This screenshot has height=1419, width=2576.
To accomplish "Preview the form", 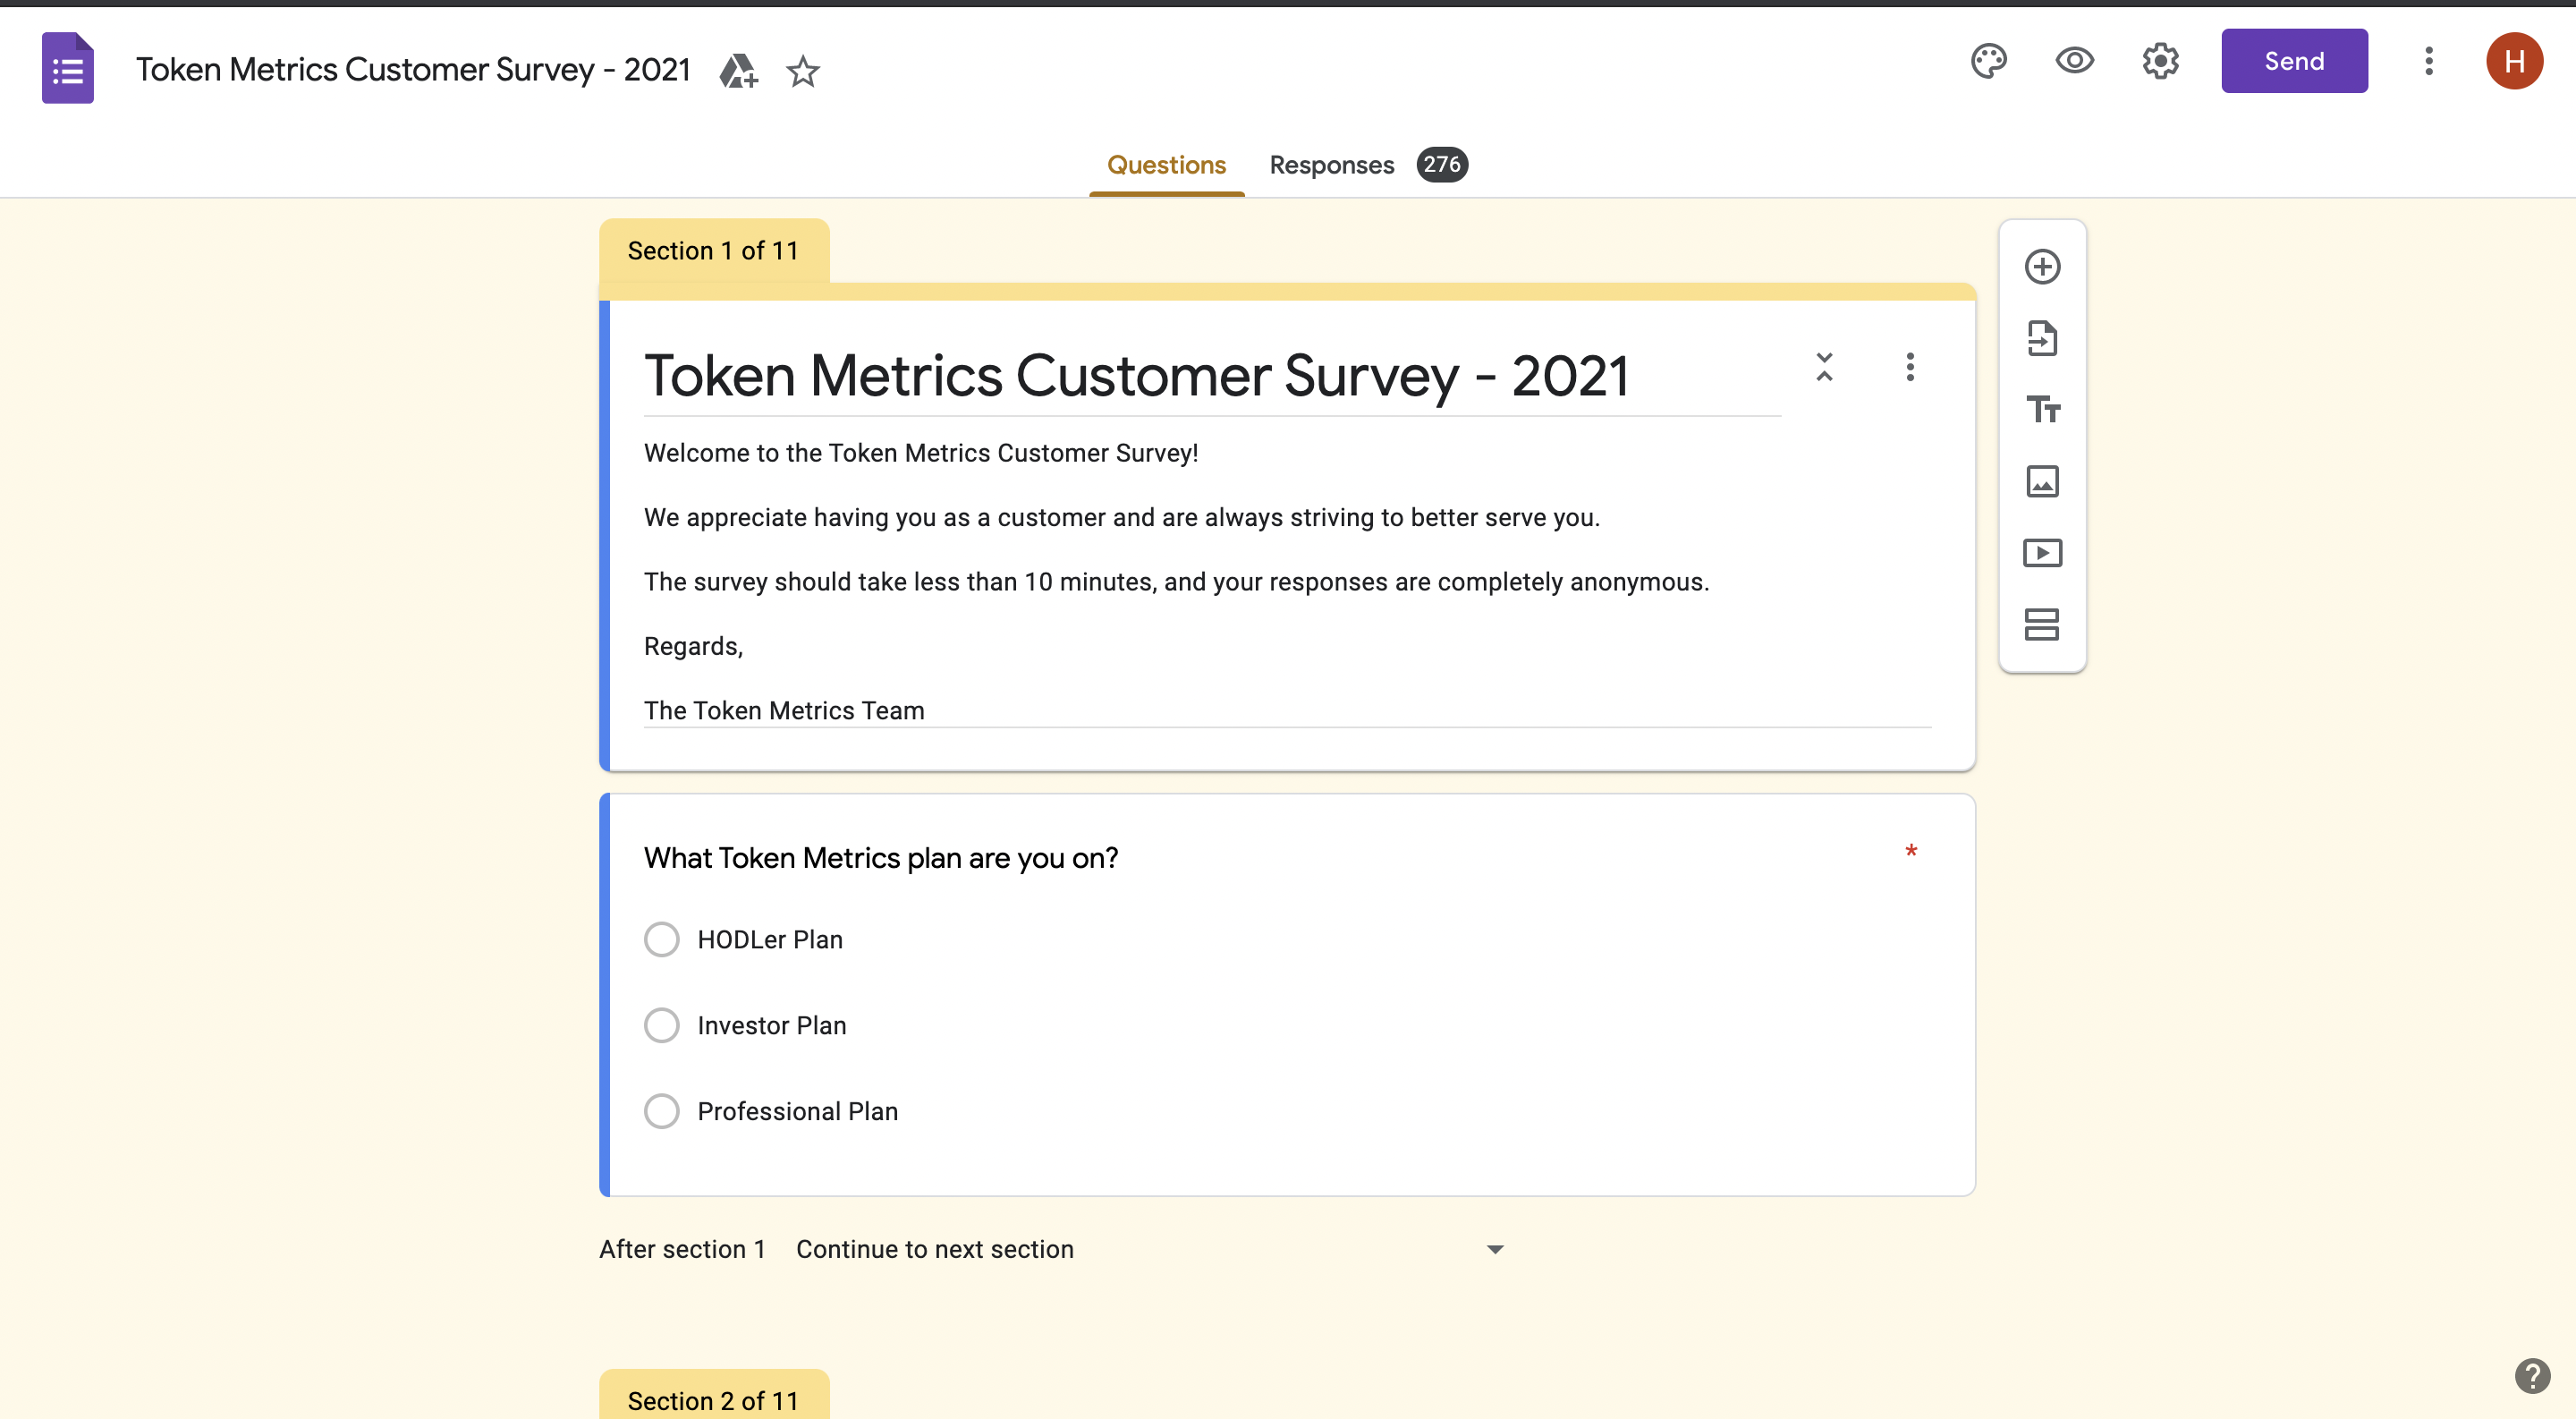I will pyautogui.click(x=2074, y=61).
